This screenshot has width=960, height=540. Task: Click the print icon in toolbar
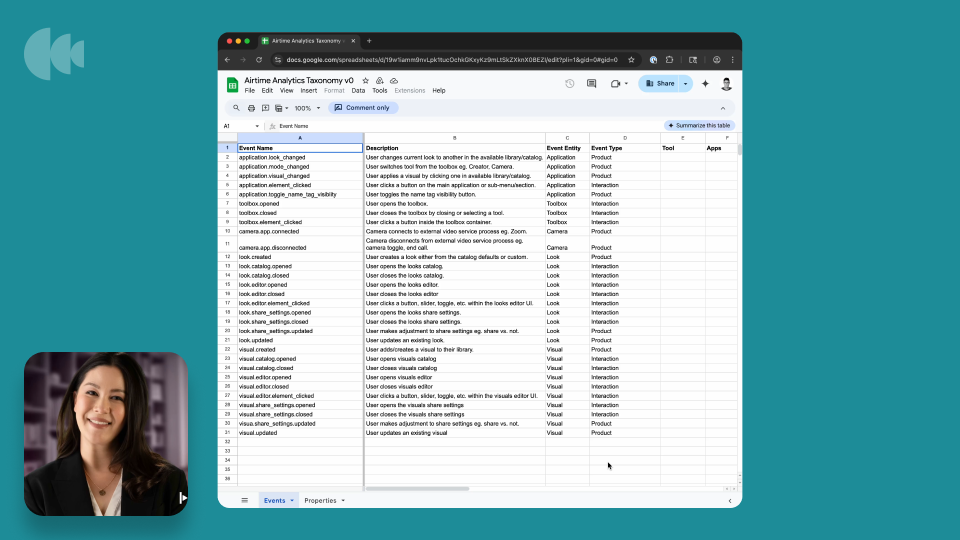click(251, 108)
